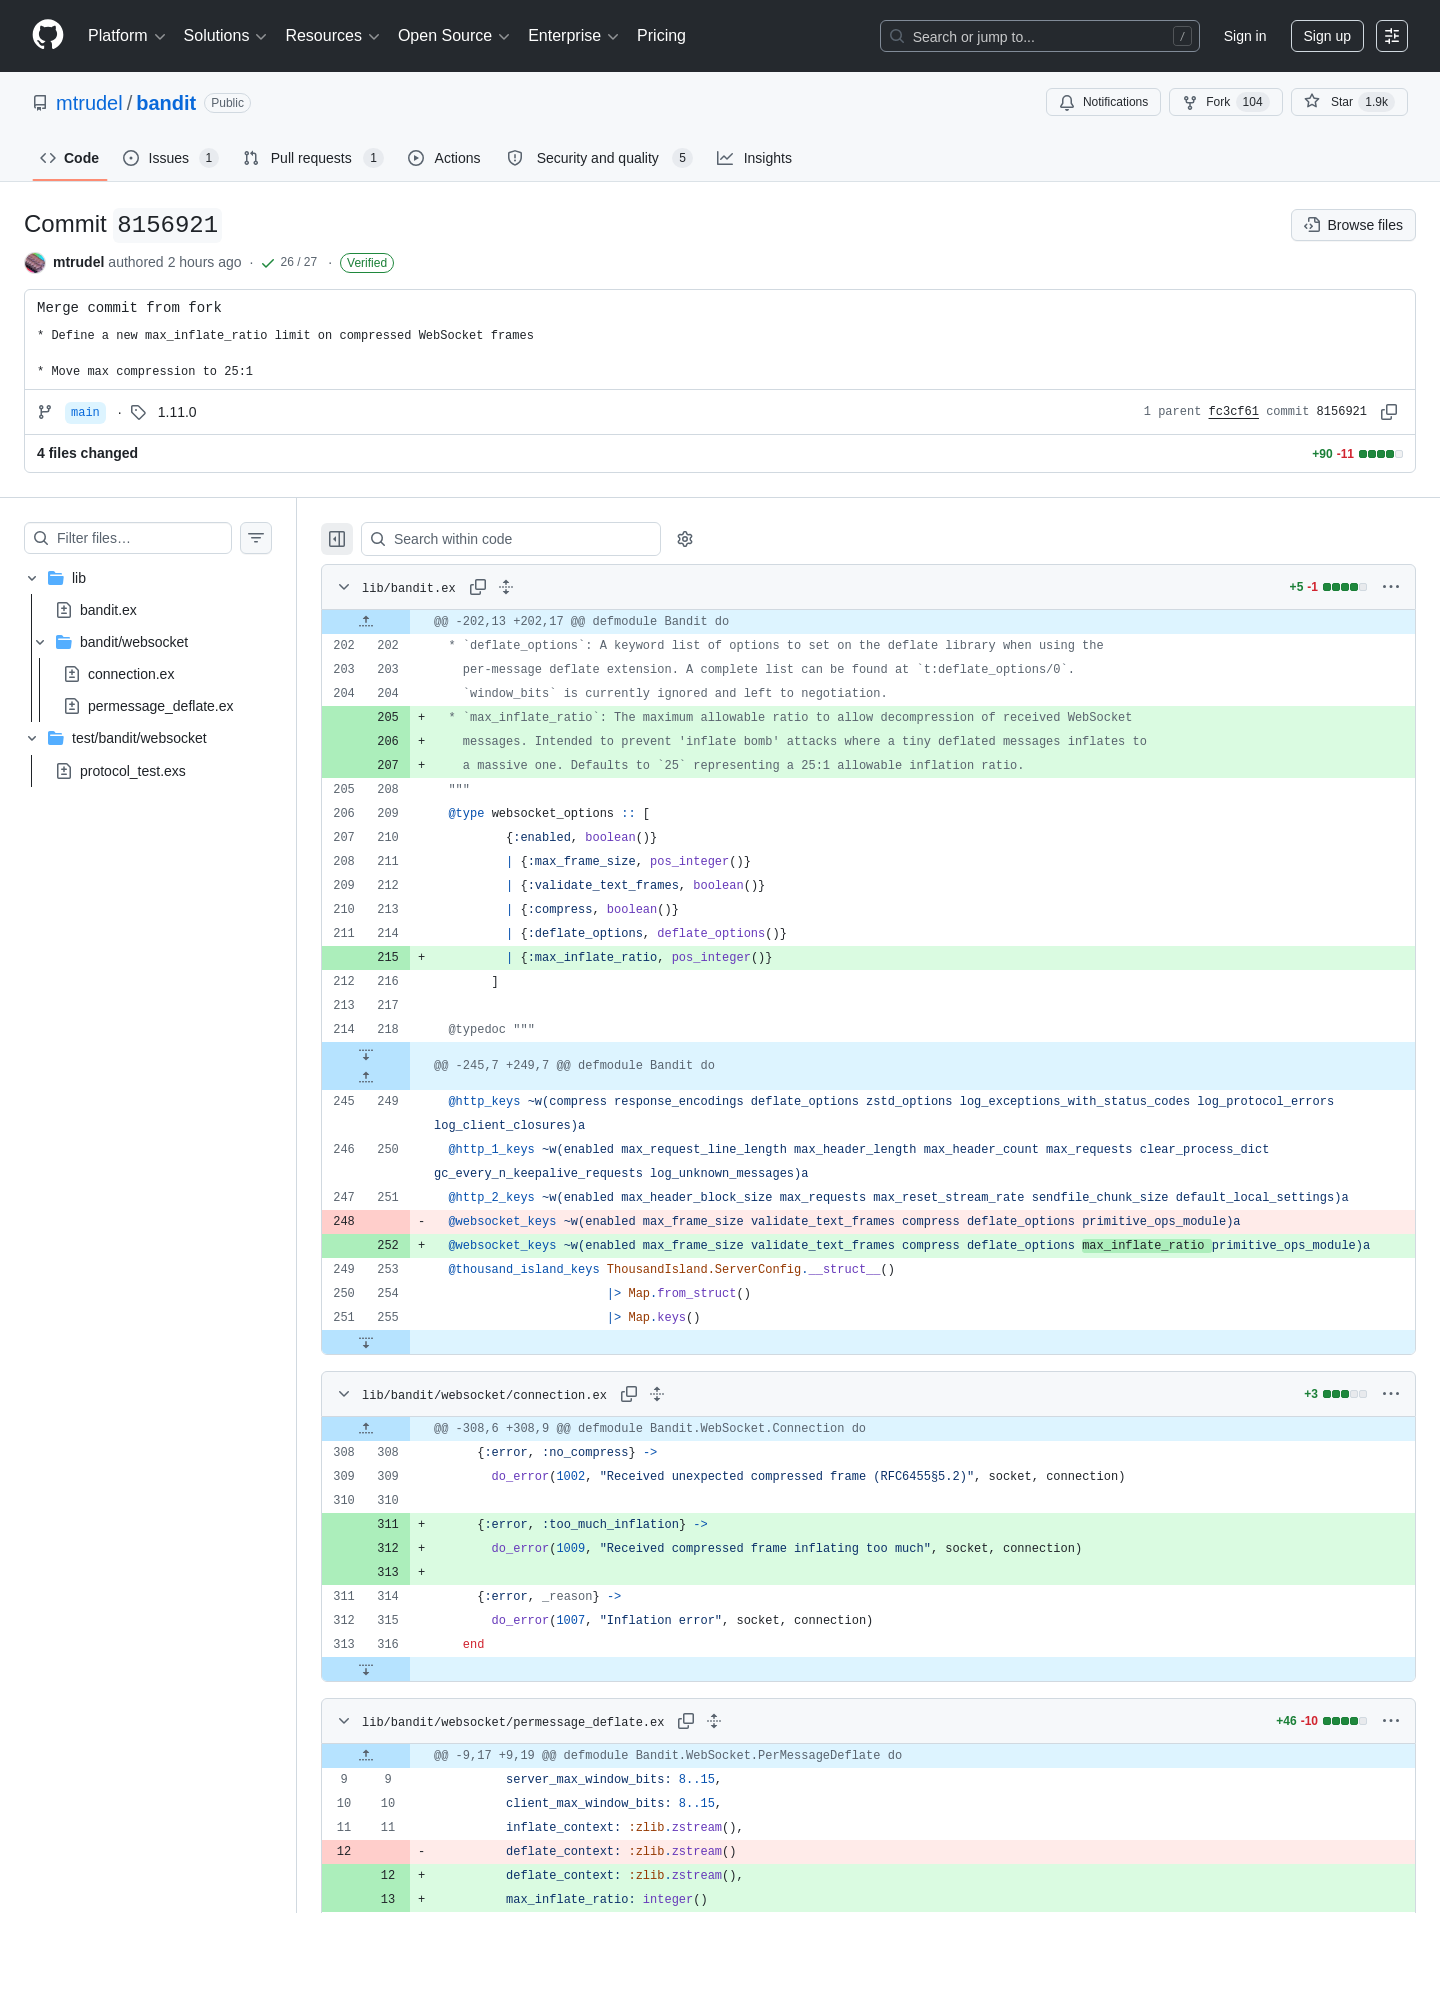Switch to the Pull requests tab
Viewport: 1440px width, 2000px height.
click(313, 158)
